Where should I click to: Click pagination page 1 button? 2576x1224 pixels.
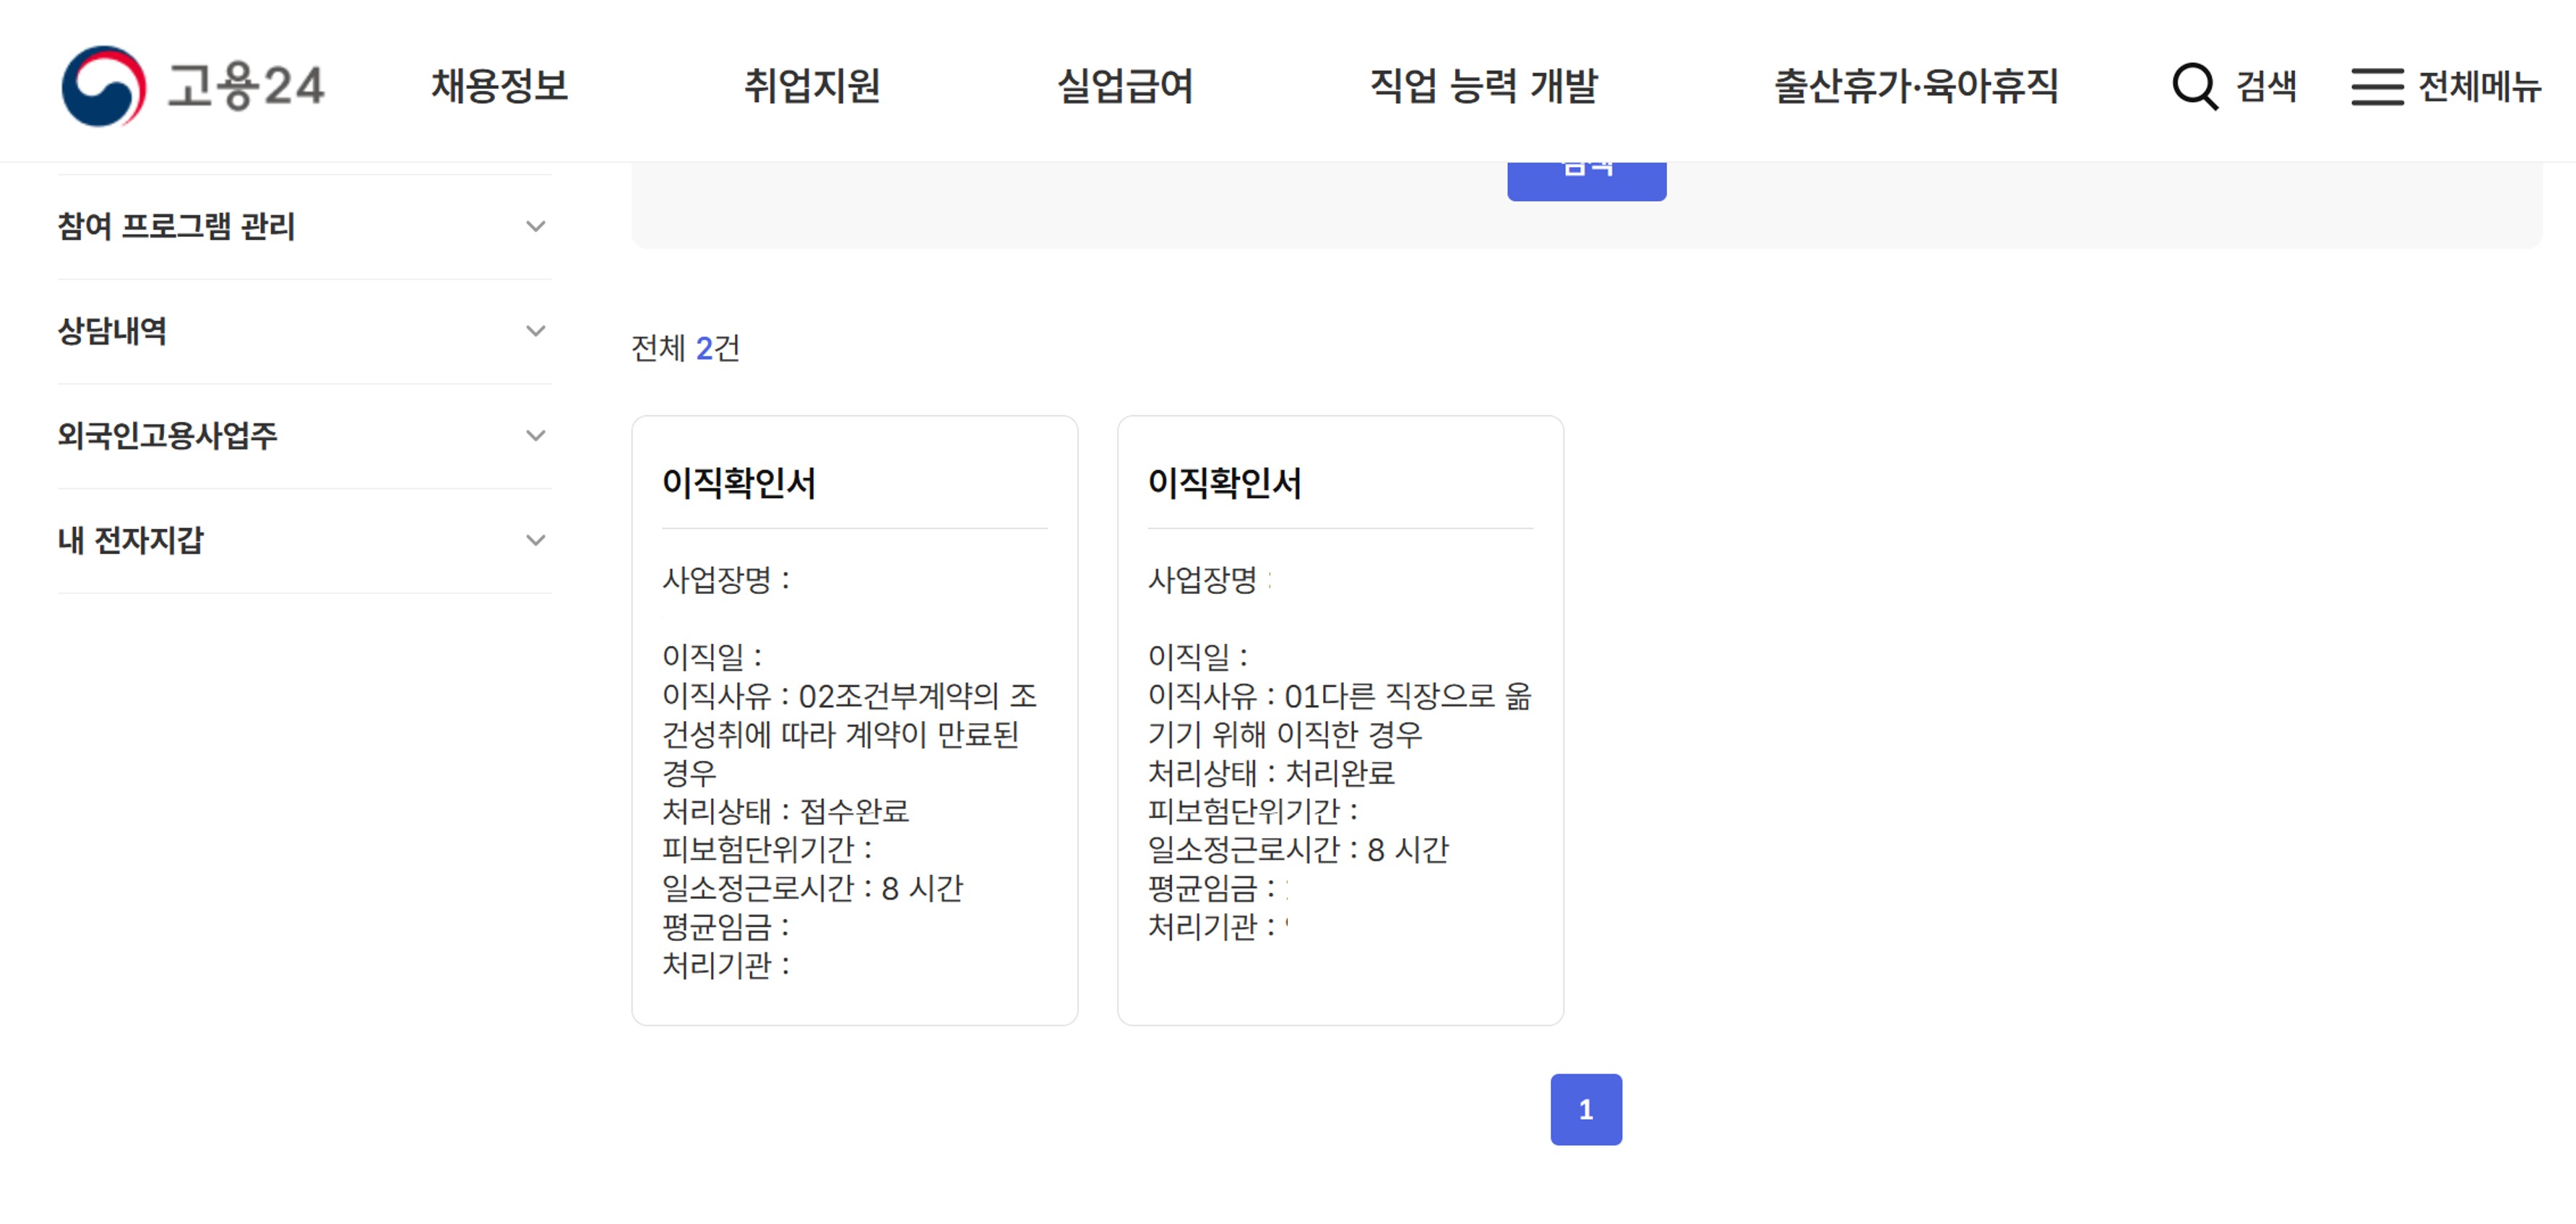(x=1586, y=1108)
